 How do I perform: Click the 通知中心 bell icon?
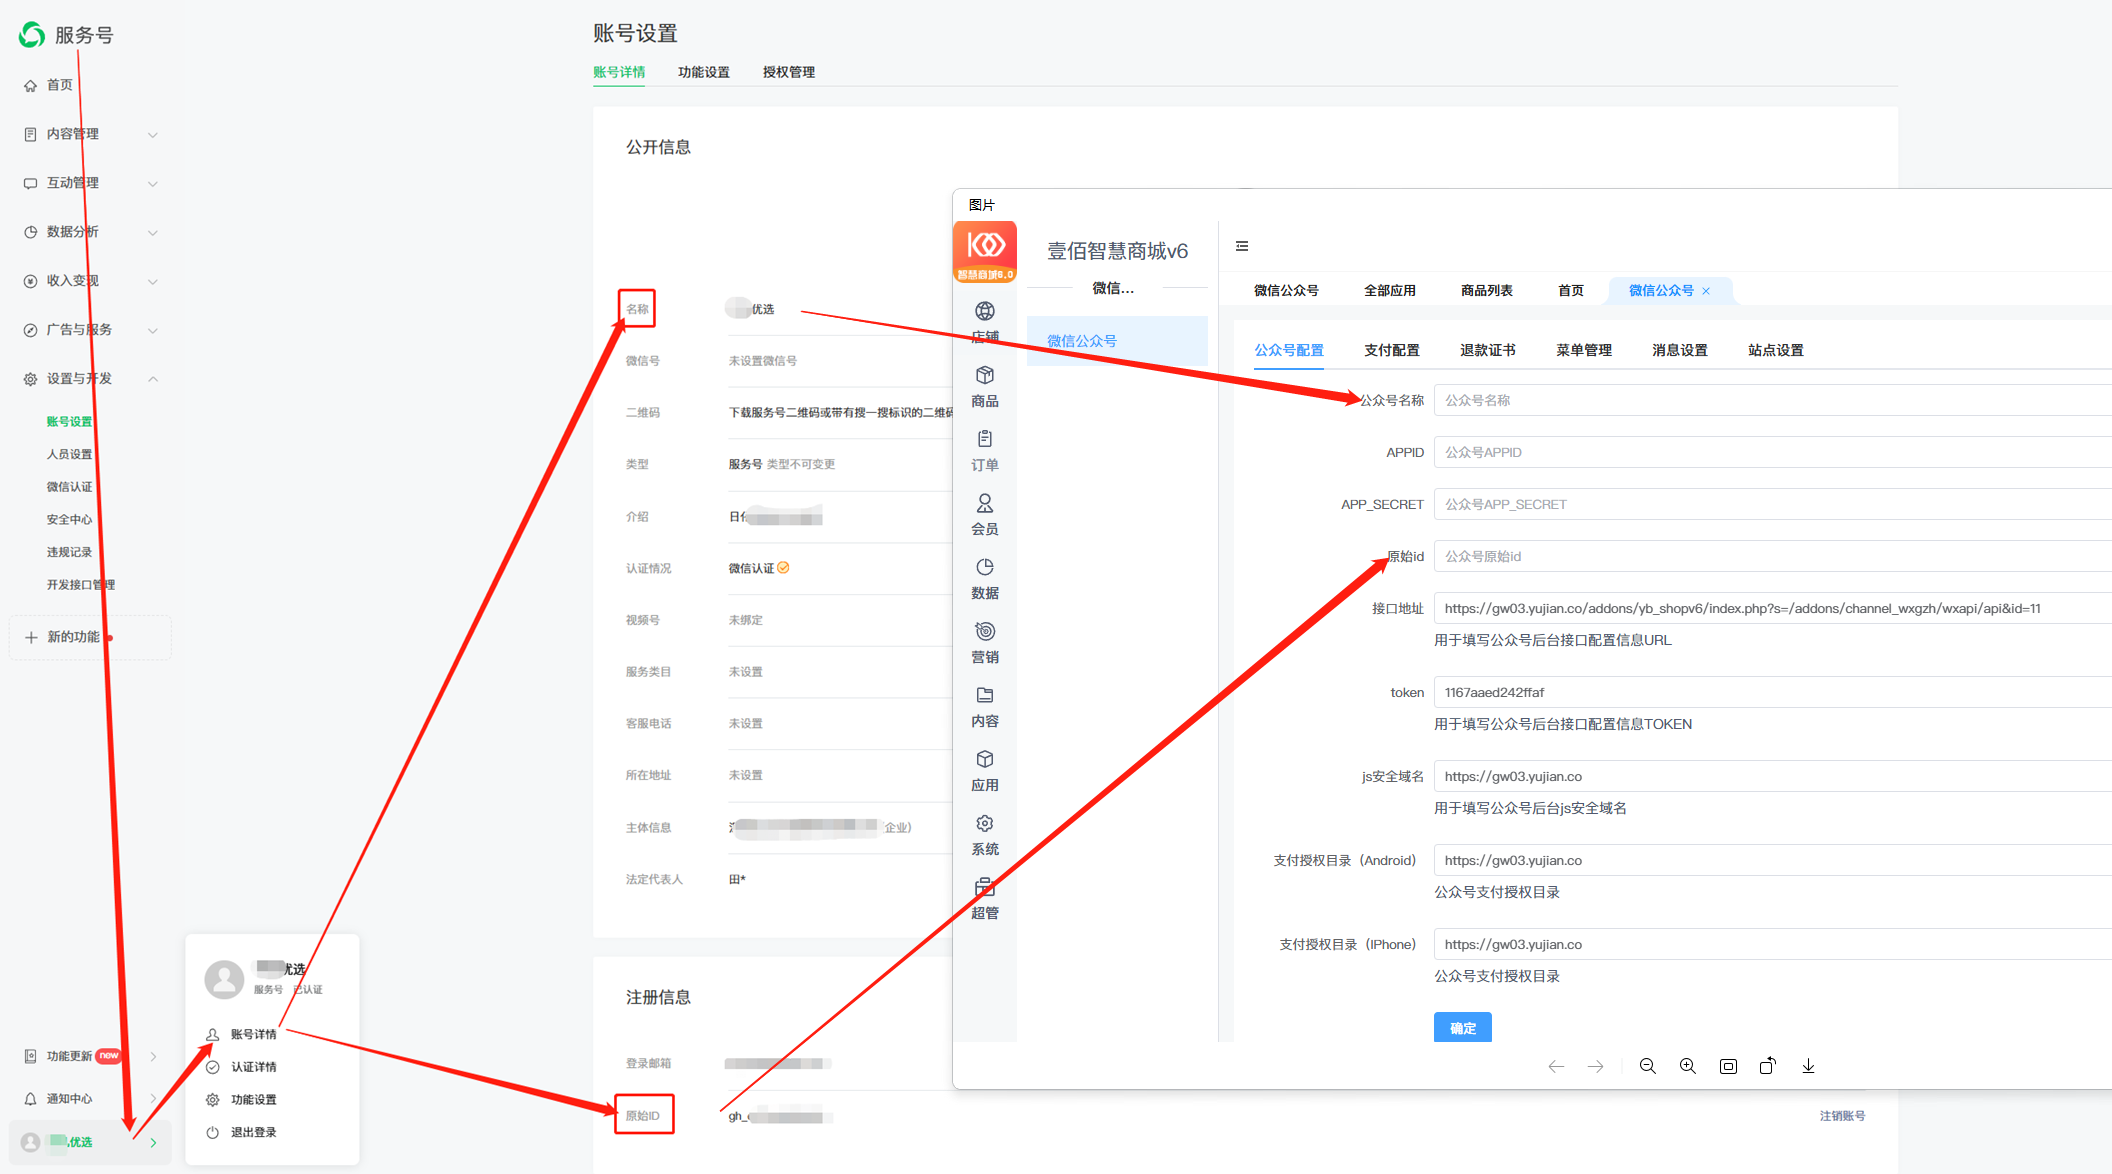[30, 1099]
